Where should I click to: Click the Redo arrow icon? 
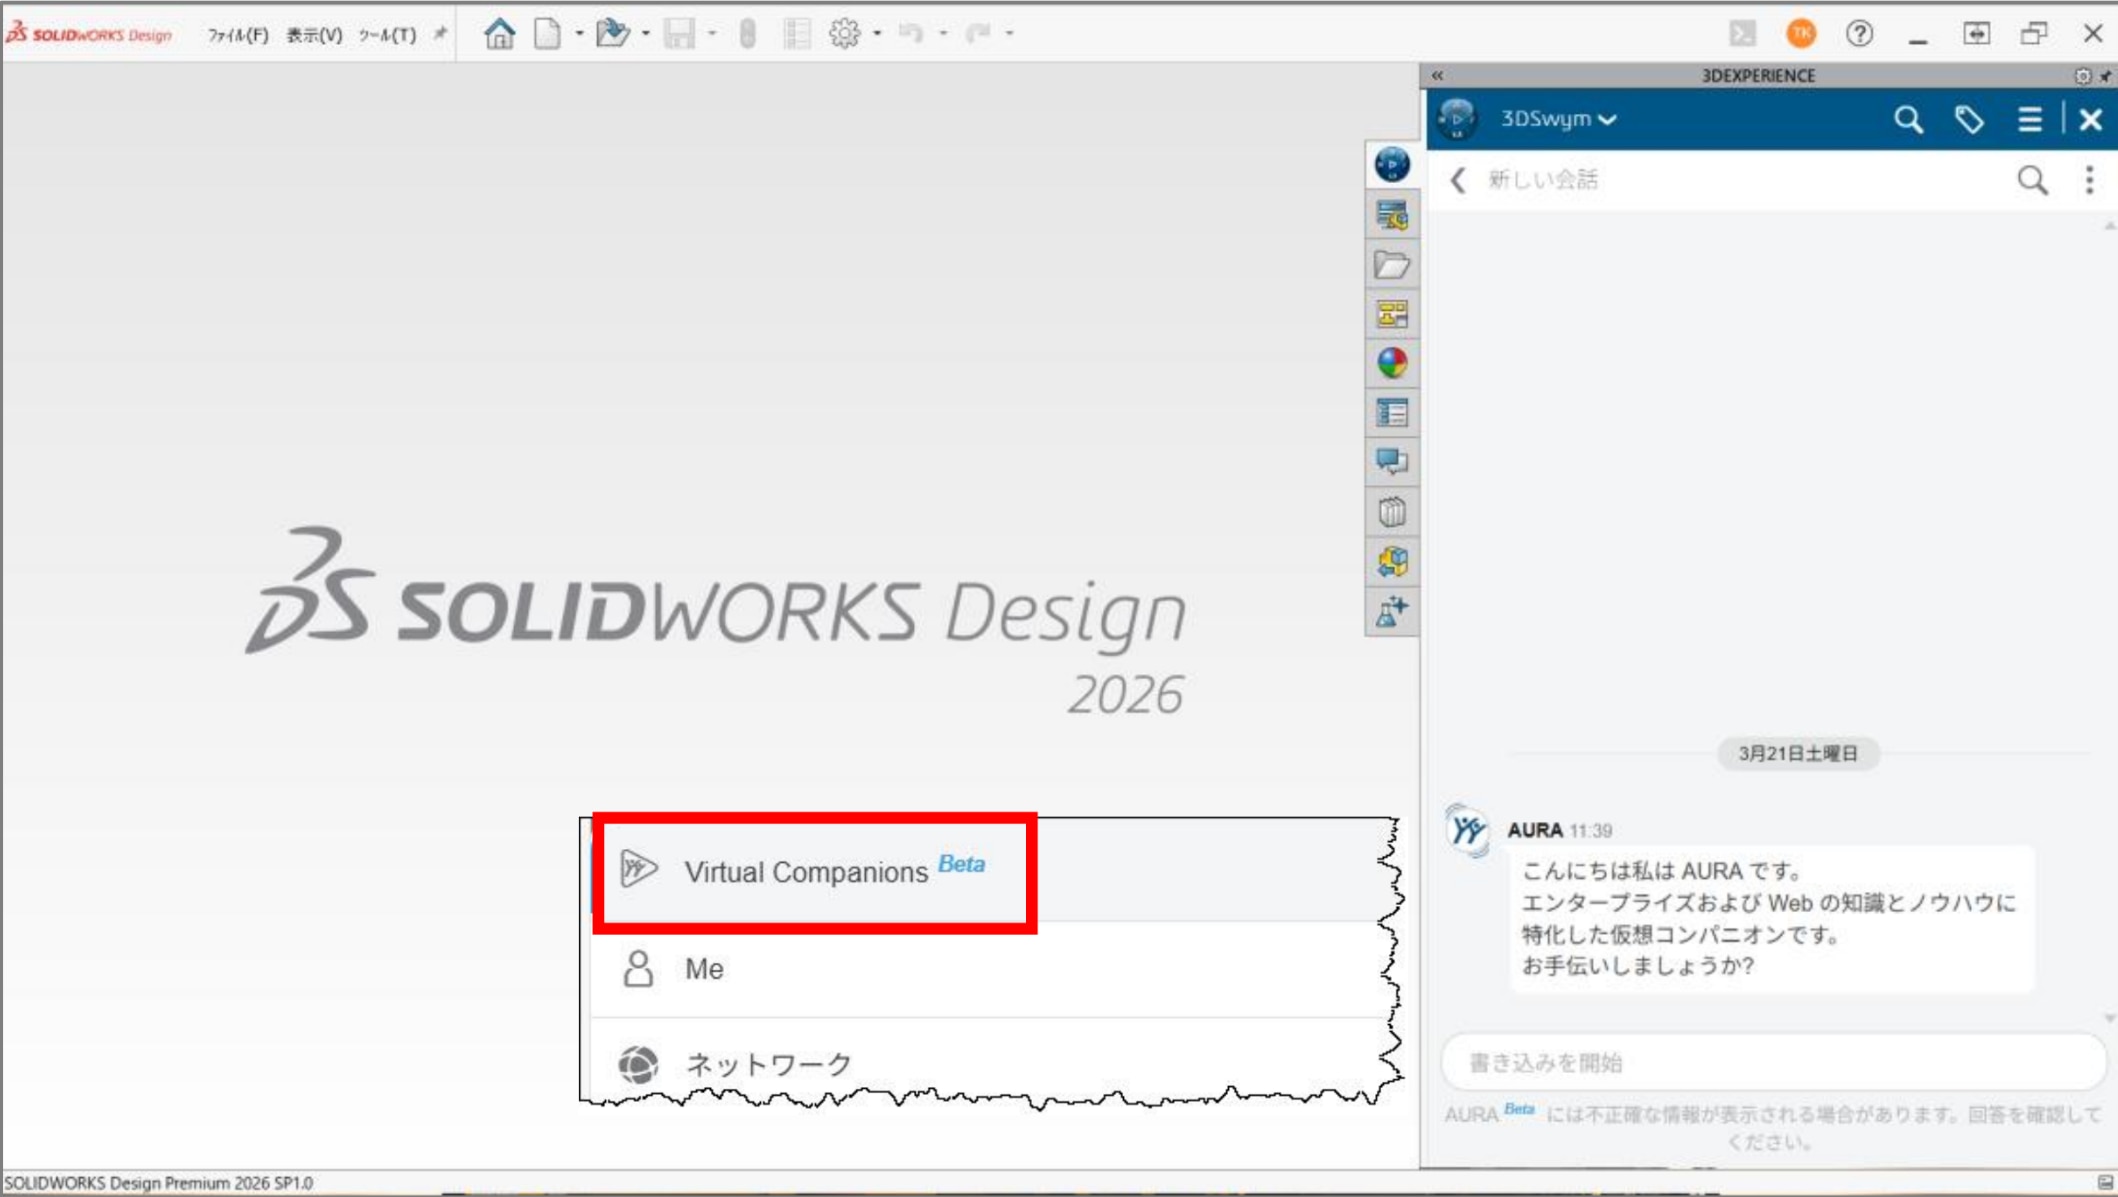coord(977,34)
